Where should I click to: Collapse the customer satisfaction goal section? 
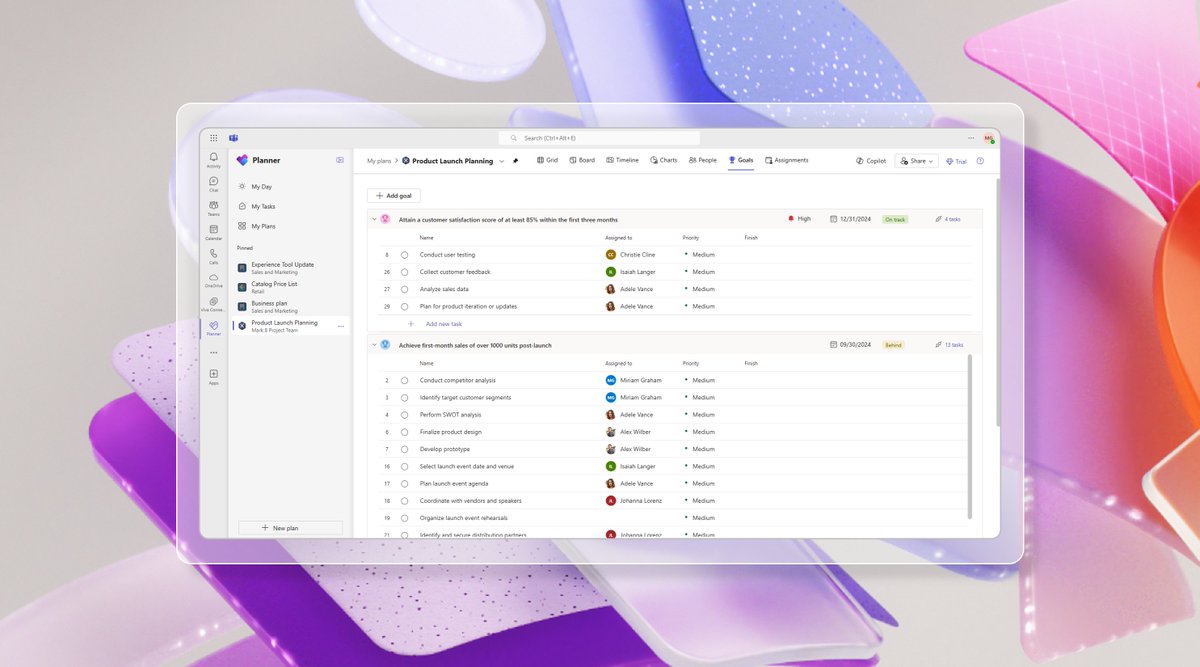[375, 218]
